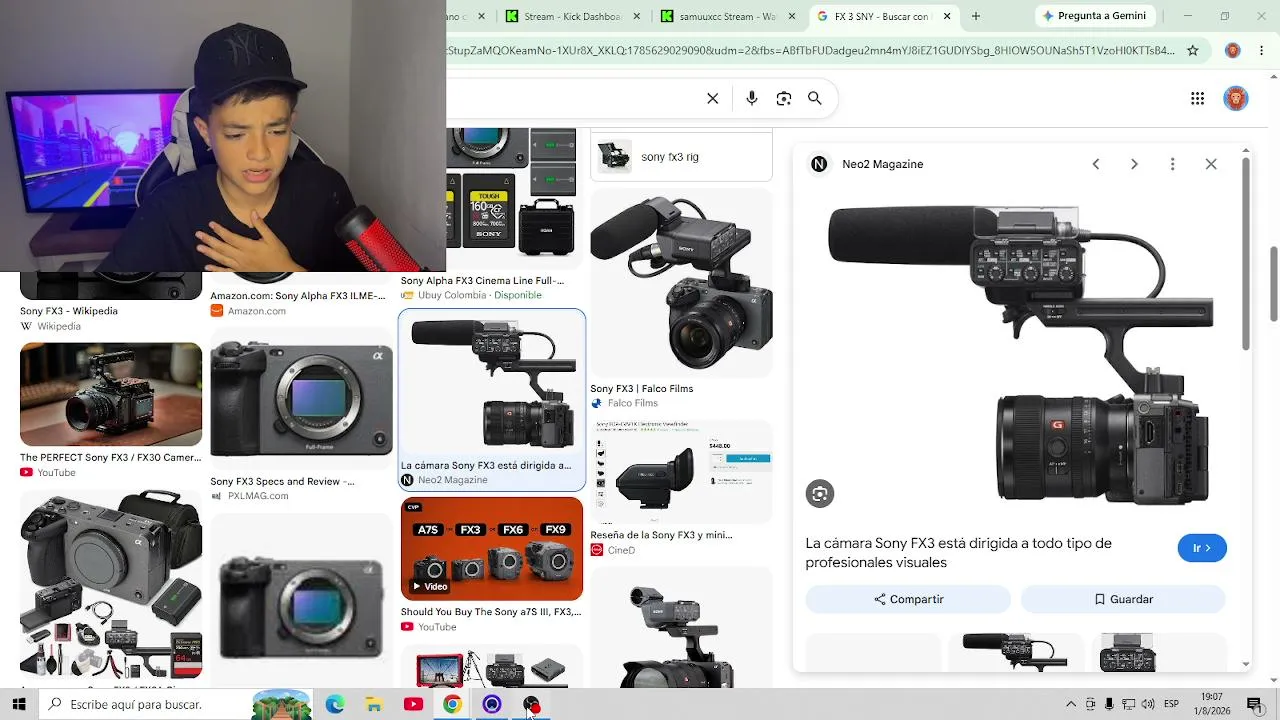Open the landscape widget in taskbar search
1280x720 pixels.
[281, 705]
